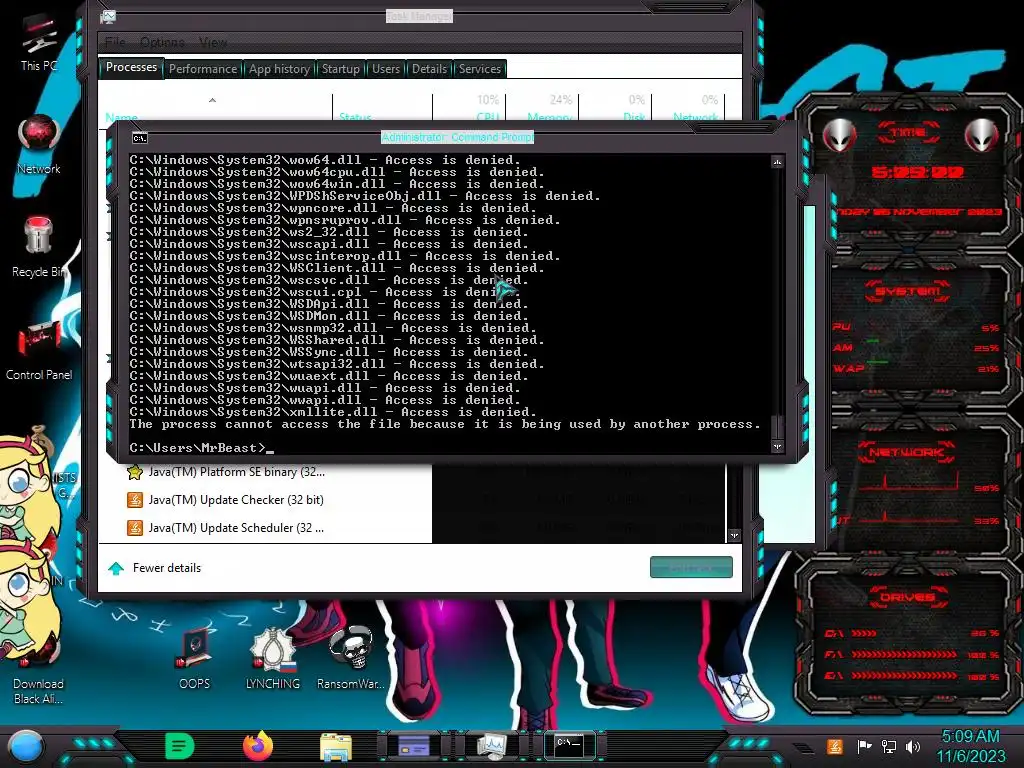Open the Network desktop icon
This screenshot has width=1024, height=768.
click(x=39, y=145)
